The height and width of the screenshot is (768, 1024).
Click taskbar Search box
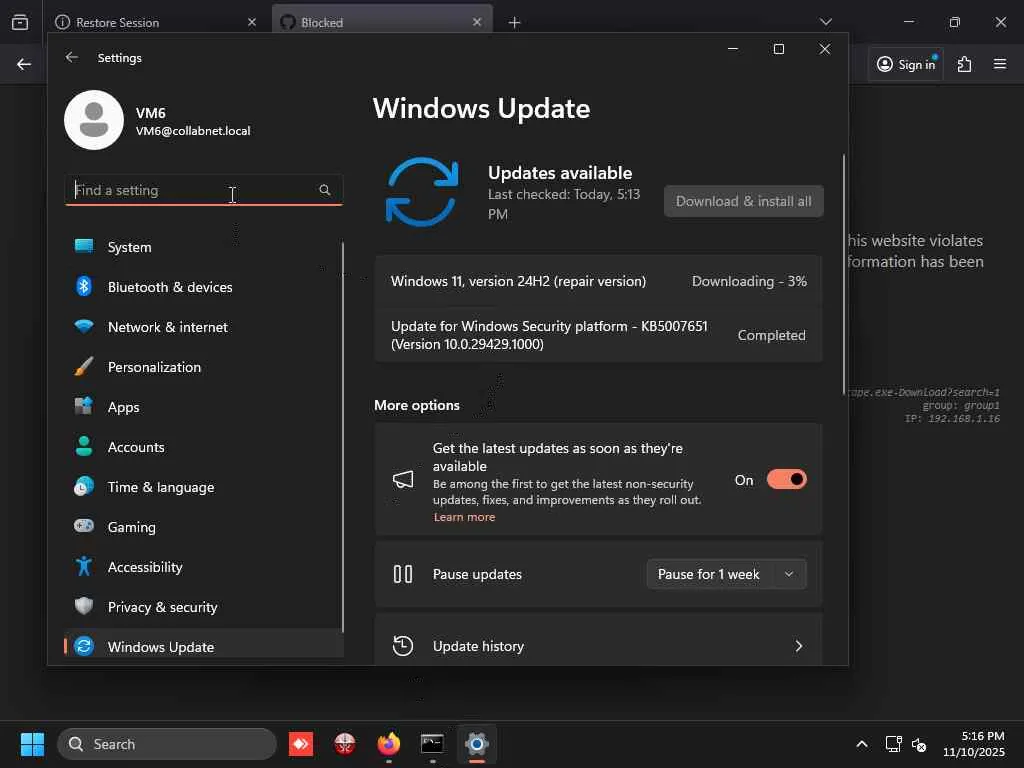(167, 744)
